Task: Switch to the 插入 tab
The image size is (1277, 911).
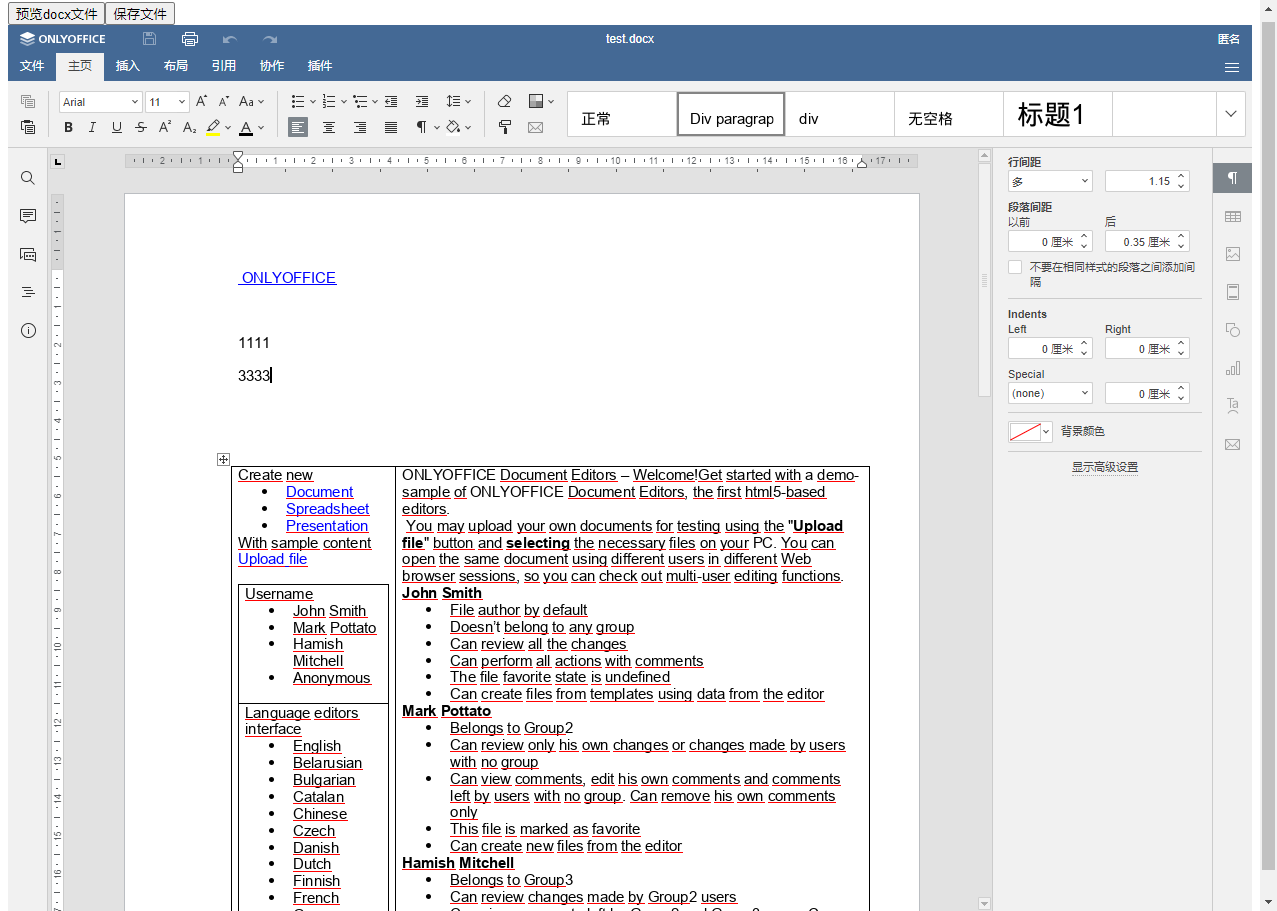Action: (x=128, y=66)
